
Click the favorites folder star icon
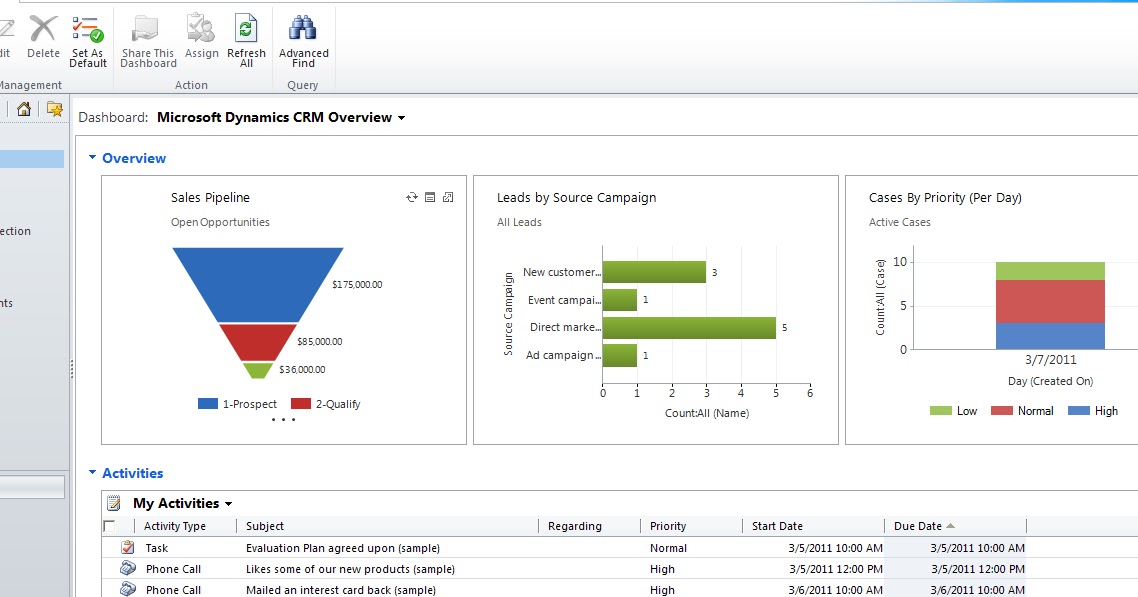[x=54, y=109]
